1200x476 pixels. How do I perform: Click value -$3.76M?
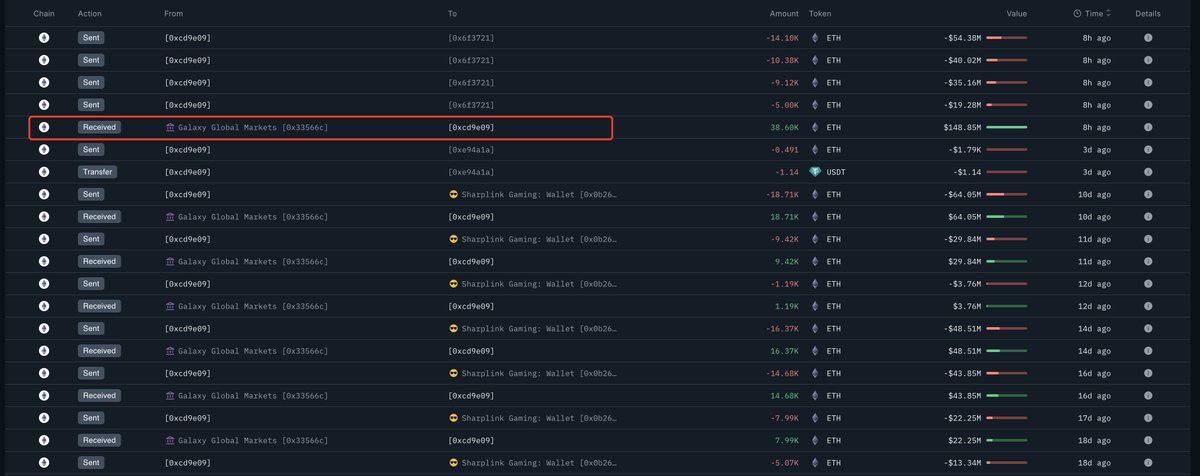[x=964, y=283]
